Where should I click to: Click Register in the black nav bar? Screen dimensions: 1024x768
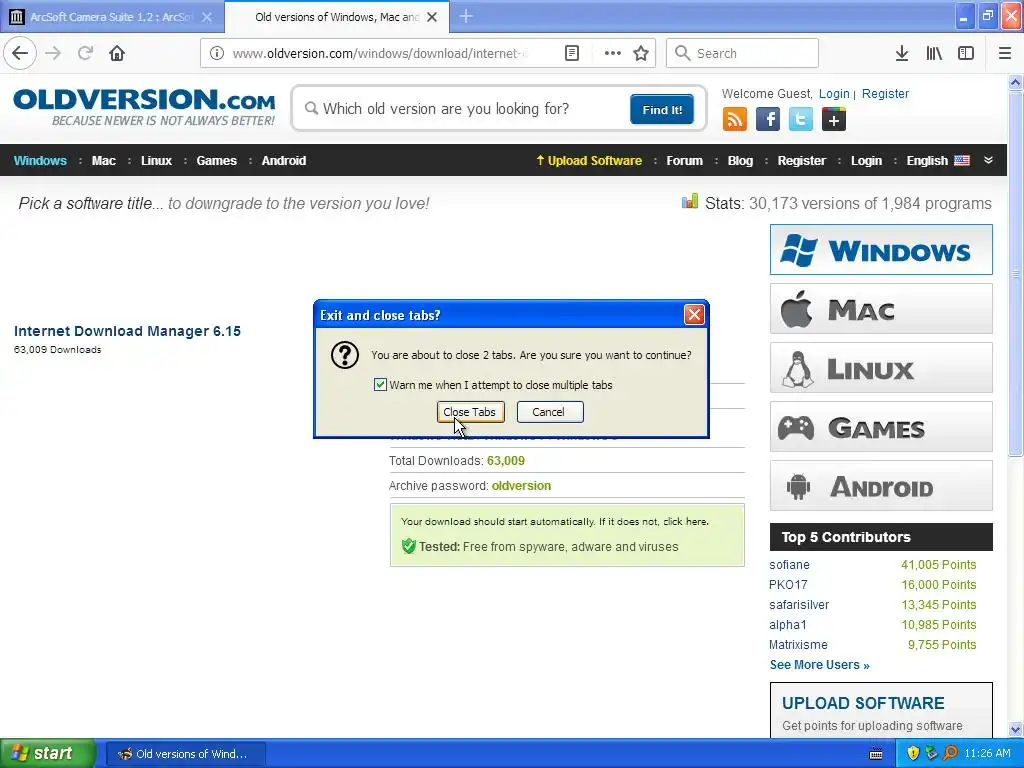(801, 161)
